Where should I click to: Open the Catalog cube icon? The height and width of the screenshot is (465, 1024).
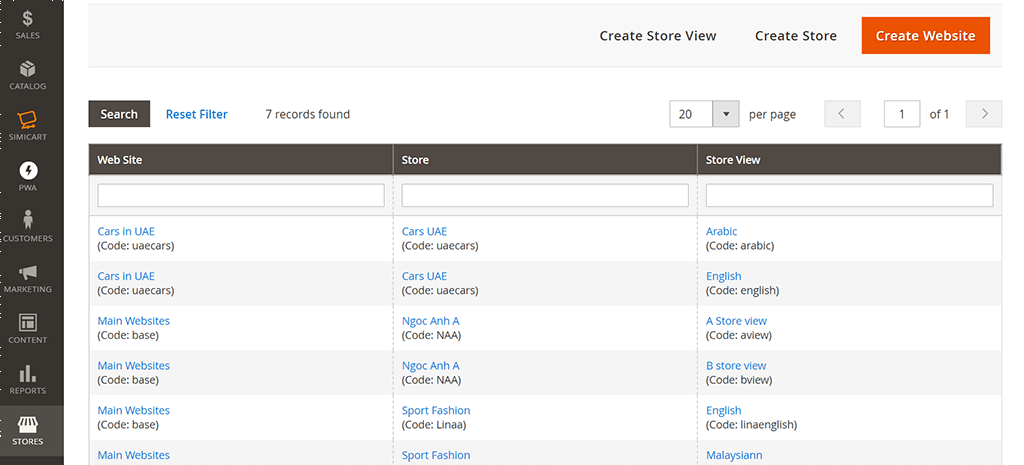[28, 69]
